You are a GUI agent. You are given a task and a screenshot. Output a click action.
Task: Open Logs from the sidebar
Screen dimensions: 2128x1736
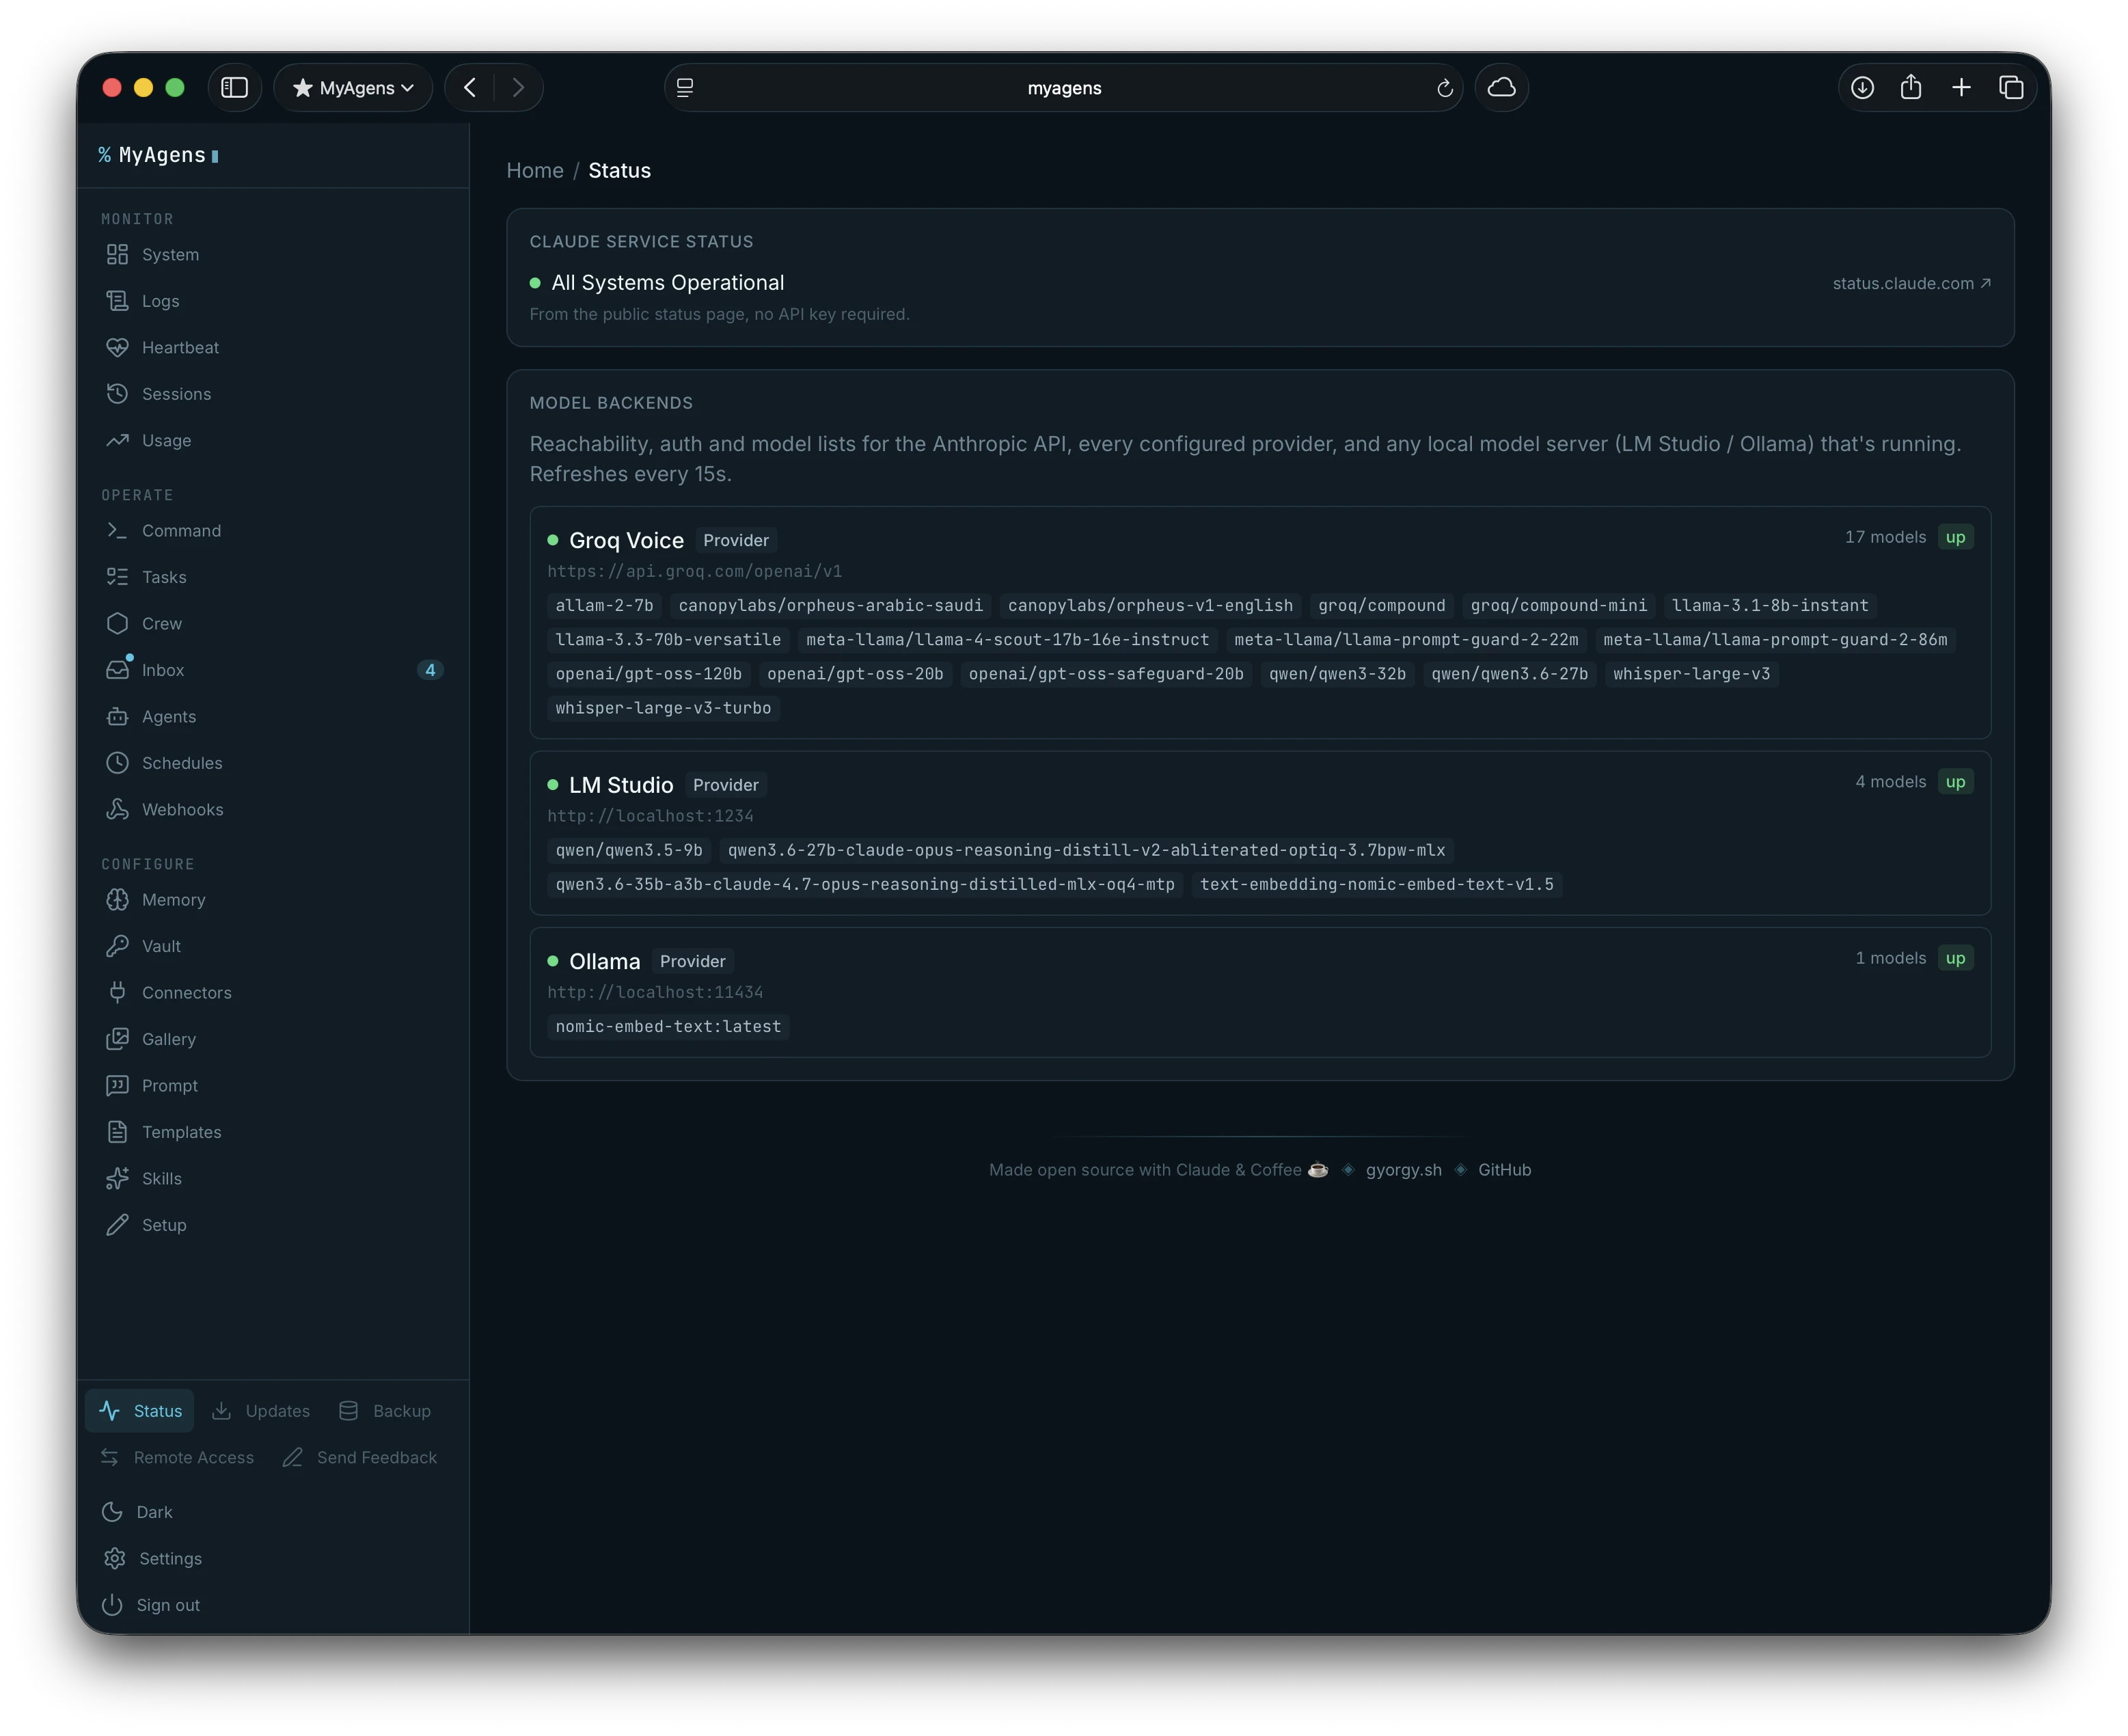[142, 301]
